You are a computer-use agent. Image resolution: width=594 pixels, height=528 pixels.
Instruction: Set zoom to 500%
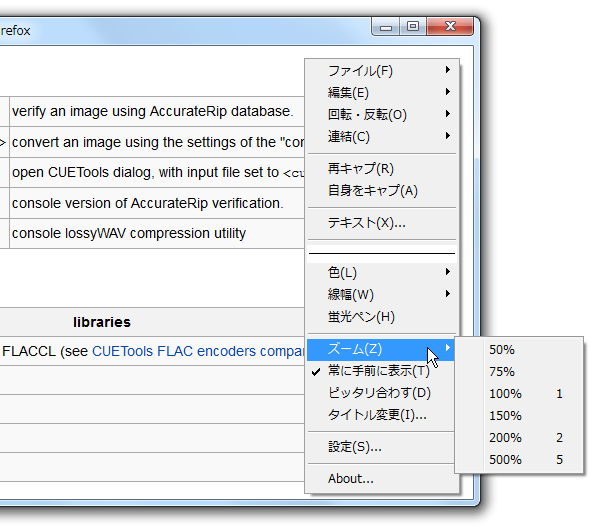coord(519,459)
